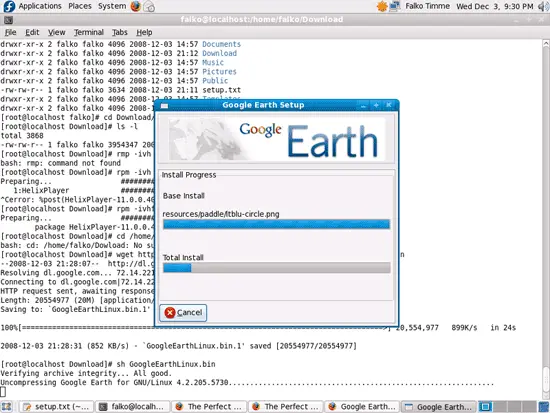
Task: Click the Fedora Applications logo icon
Action: coord(8,6)
